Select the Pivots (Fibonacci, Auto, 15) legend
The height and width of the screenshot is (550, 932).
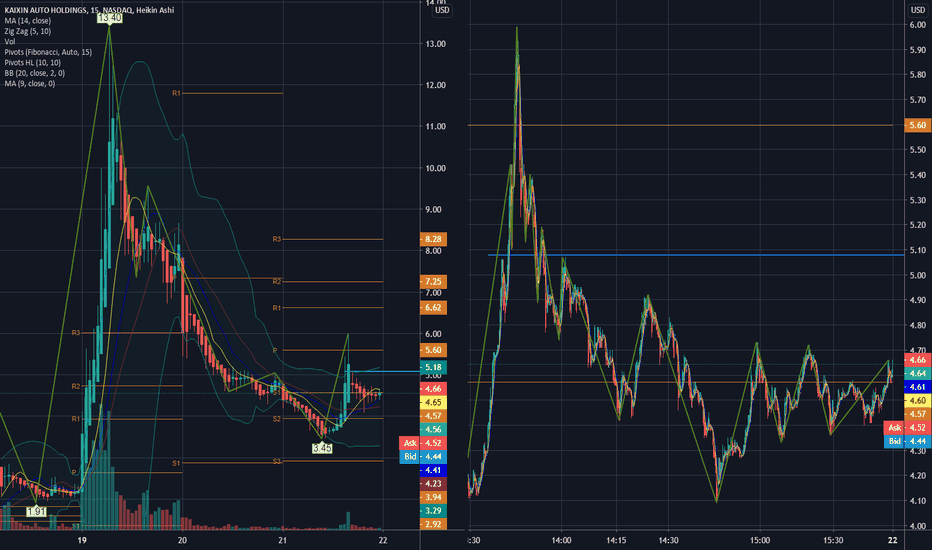[x=48, y=52]
